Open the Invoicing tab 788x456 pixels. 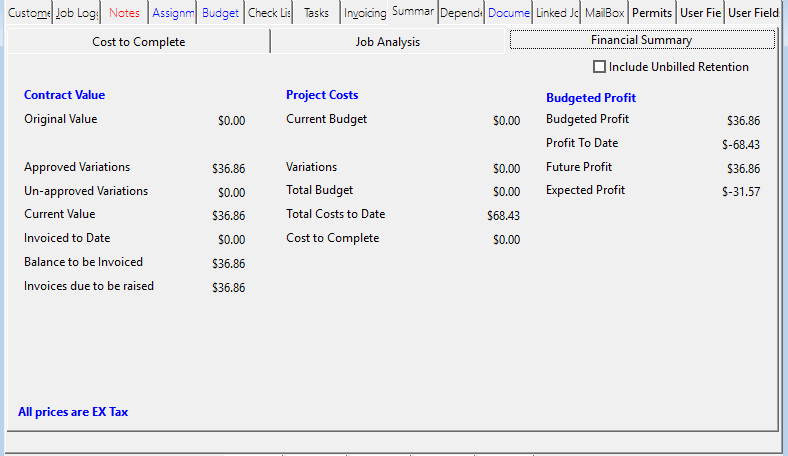coord(364,13)
